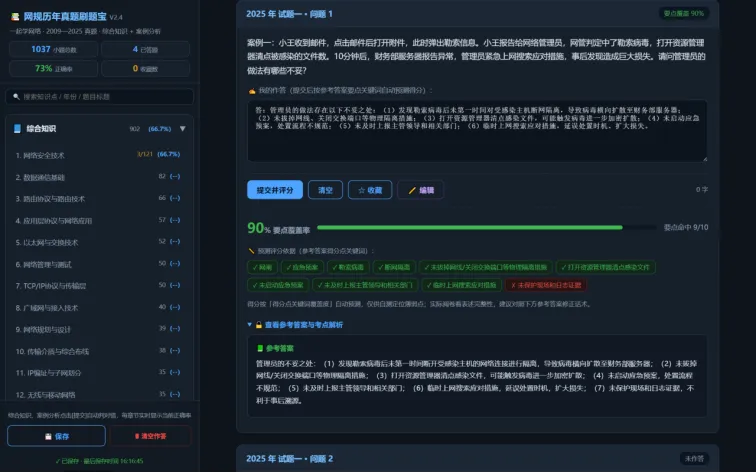Open chapter 4. 应用层协议与网络应用
Screen dimensions: 756x473
(98, 220)
